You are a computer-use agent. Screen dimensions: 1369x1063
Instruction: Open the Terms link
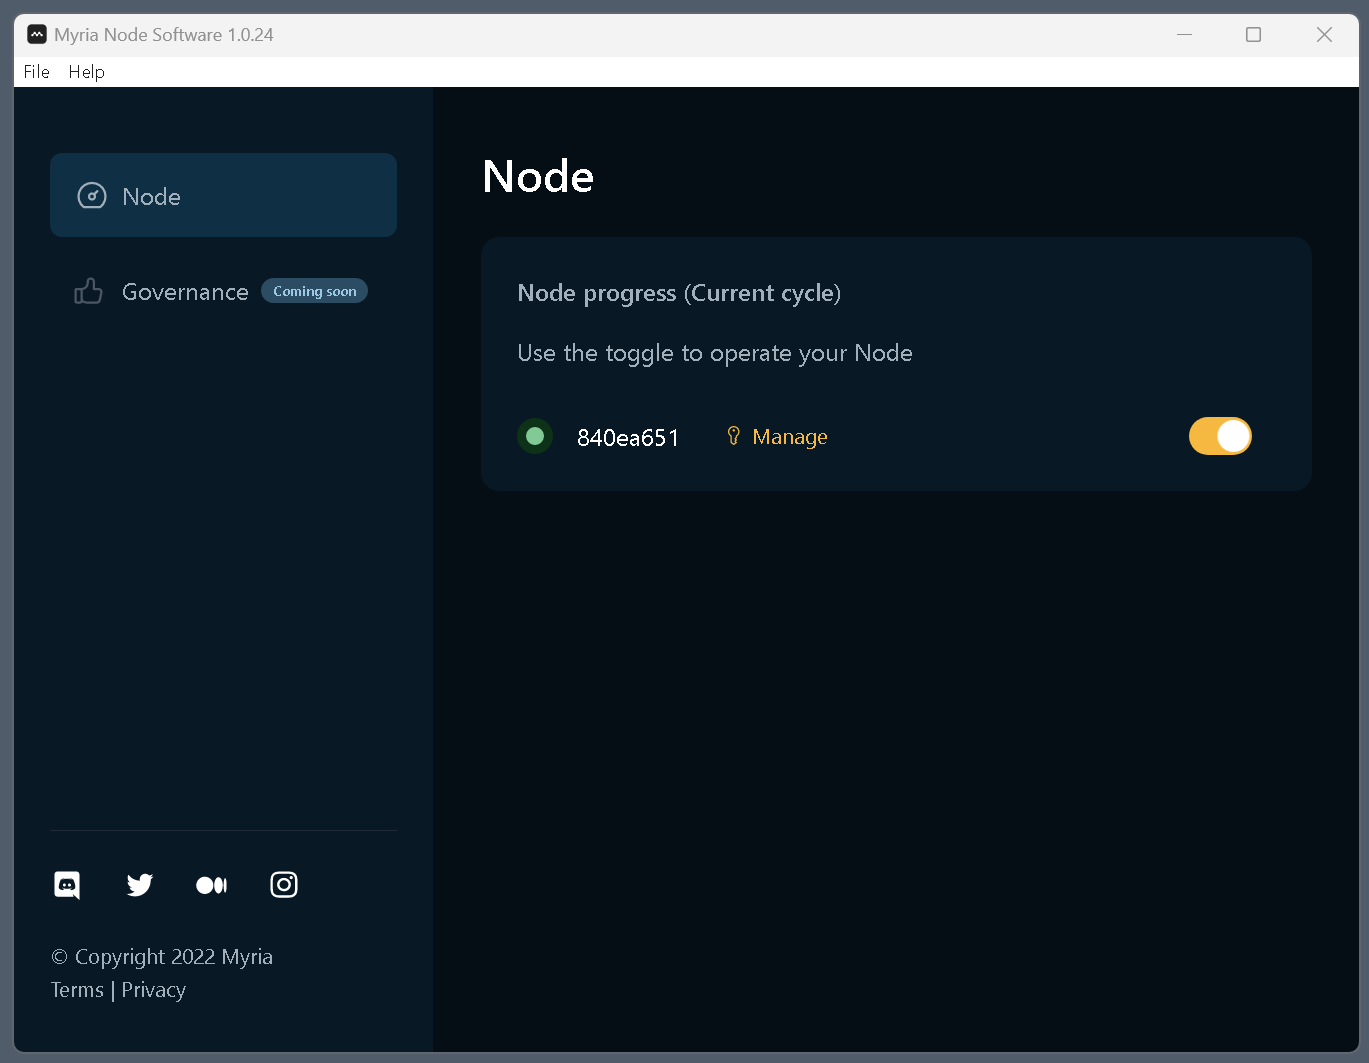tap(77, 990)
